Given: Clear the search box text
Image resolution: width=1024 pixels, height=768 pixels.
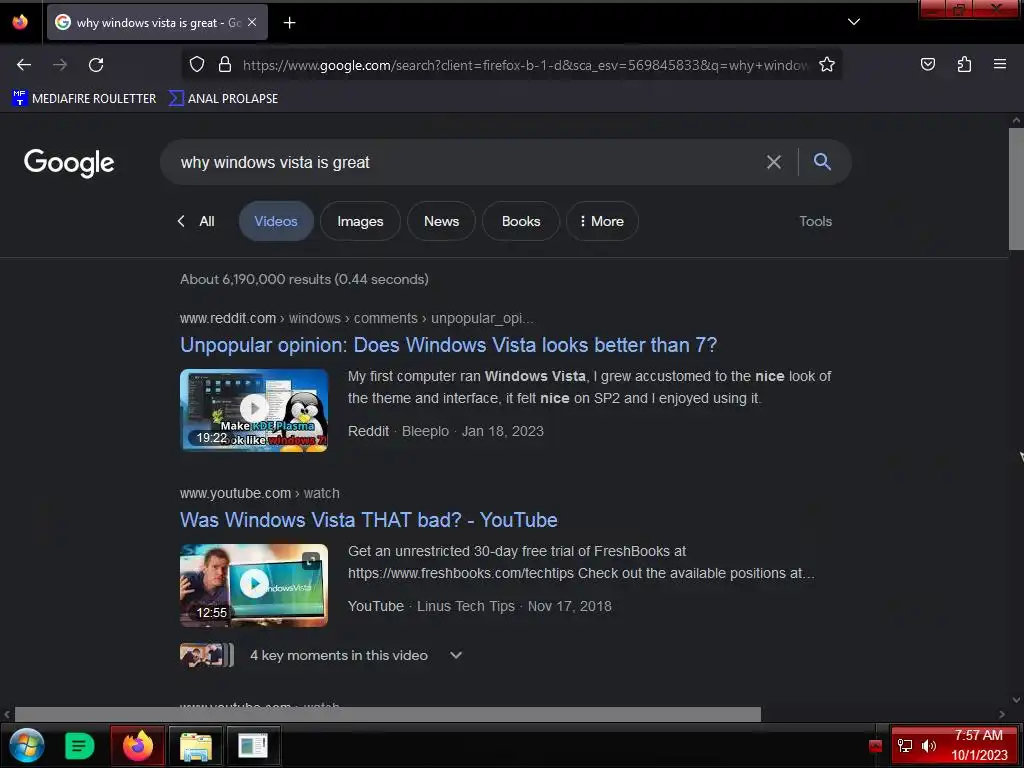Looking at the screenshot, I should (773, 162).
